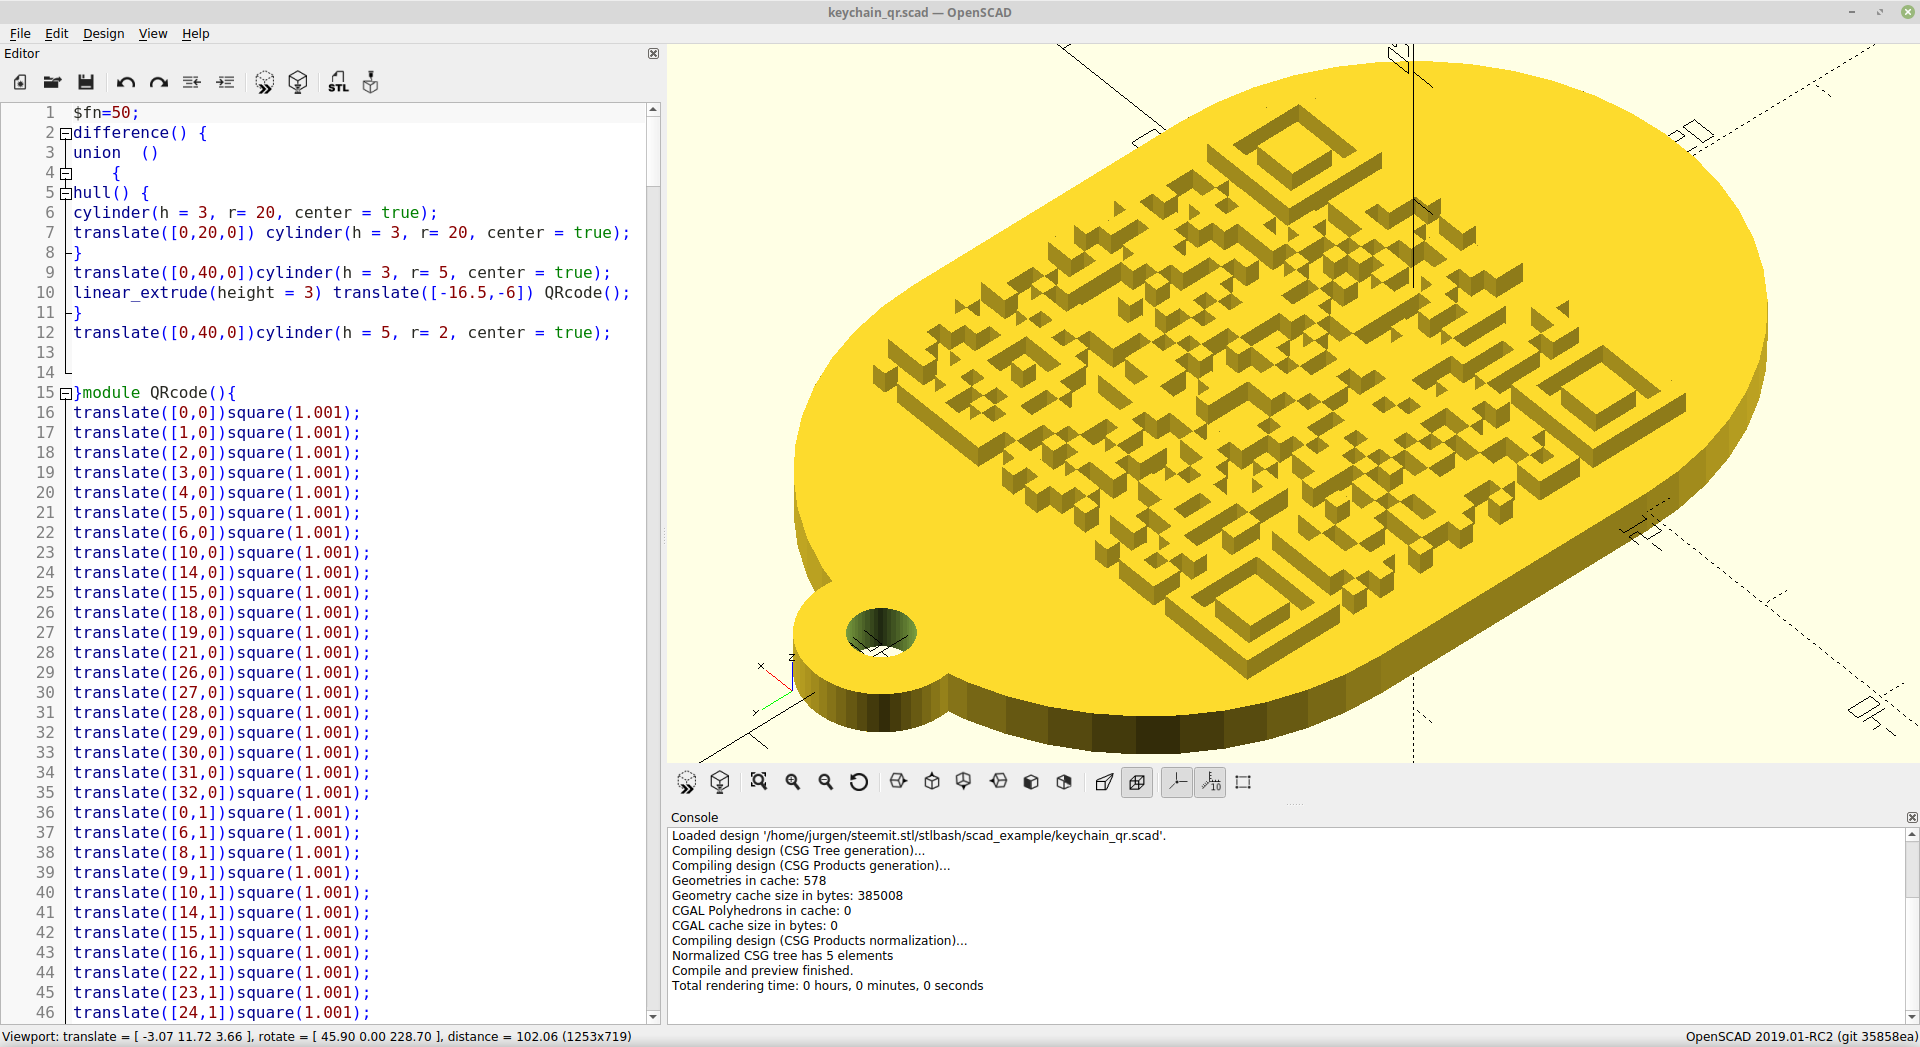Toggle the Show Axes button

(x=1177, y=782)
